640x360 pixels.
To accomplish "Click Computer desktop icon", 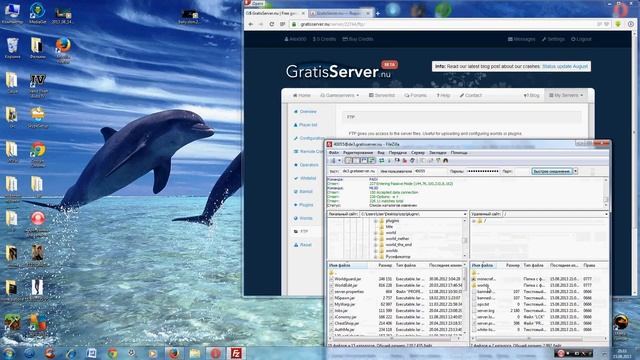I will (12, 13).
